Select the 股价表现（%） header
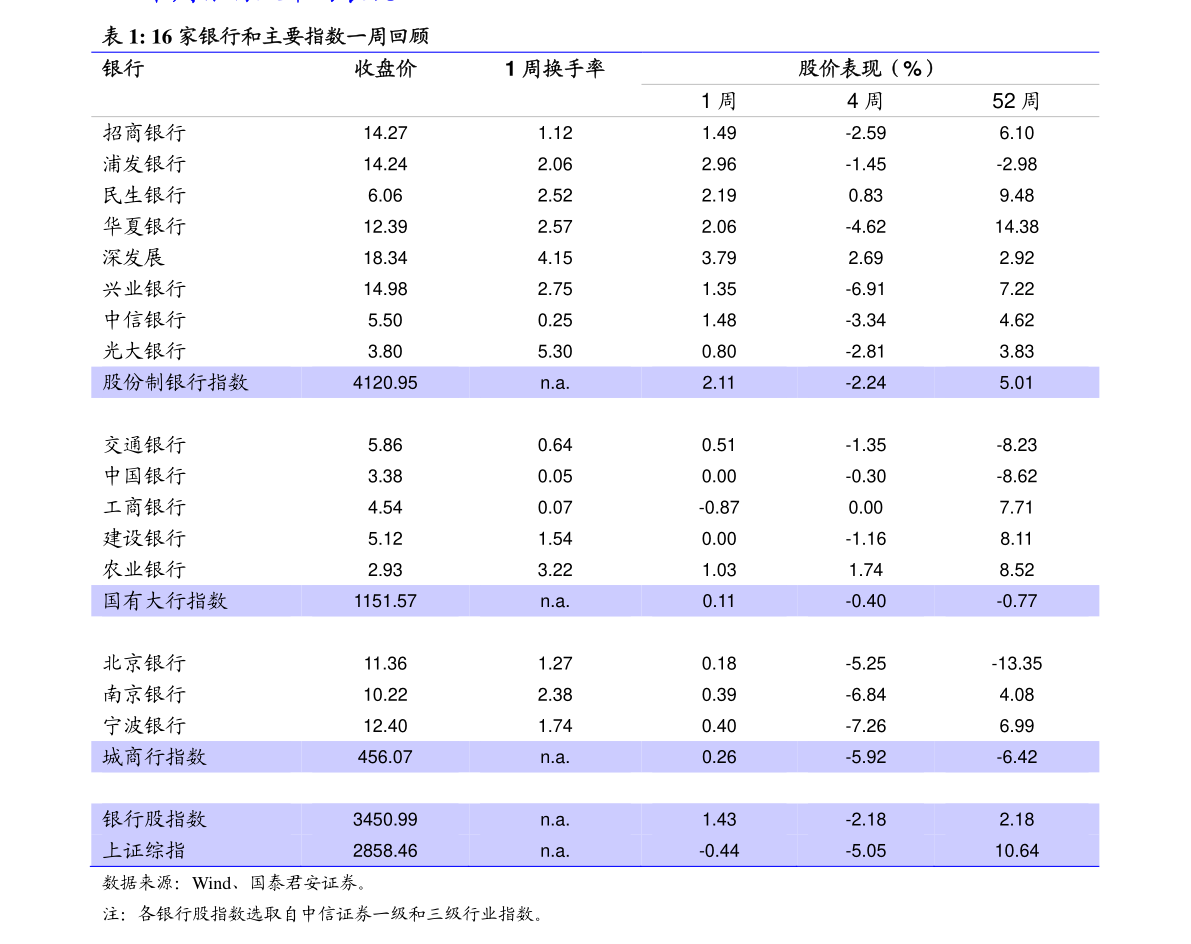Image resolution: width=1191 pixels, height=944 pixels. (x=865, y=68)
